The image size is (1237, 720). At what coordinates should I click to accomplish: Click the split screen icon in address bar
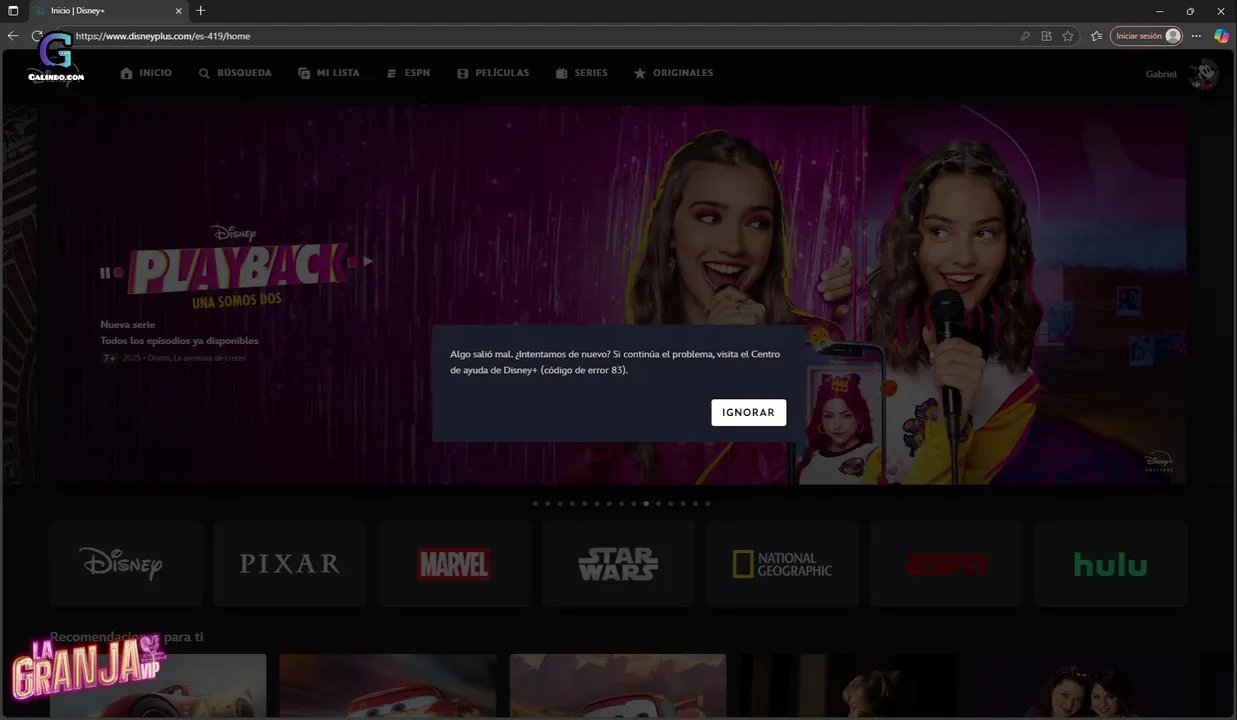pos(1046,36)
